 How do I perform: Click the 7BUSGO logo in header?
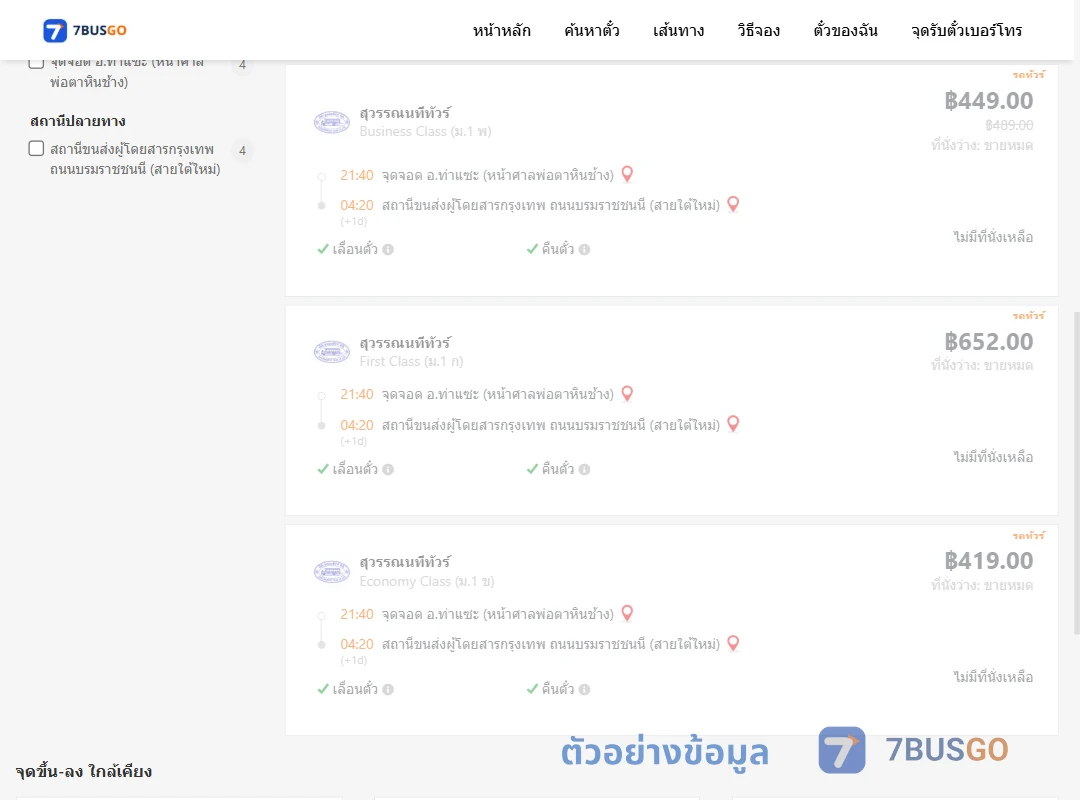85,30
